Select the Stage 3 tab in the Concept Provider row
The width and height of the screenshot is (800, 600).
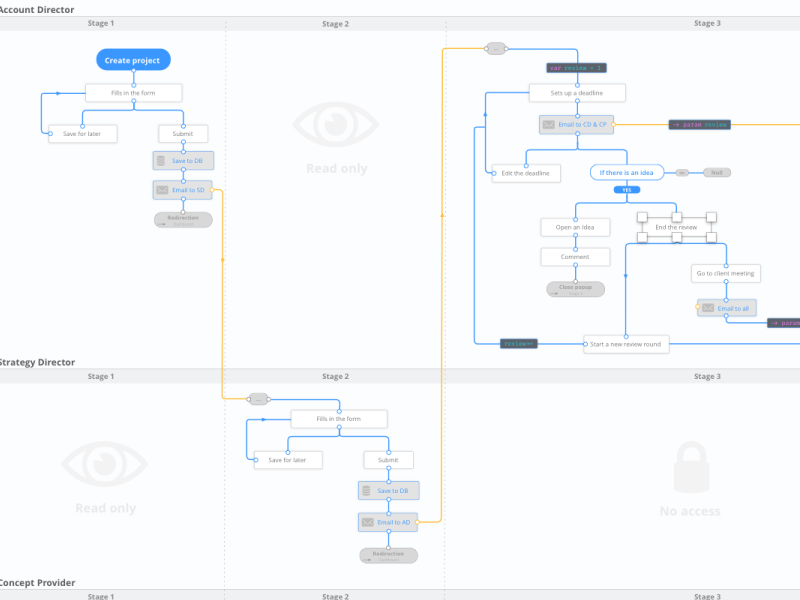[708, 595]
